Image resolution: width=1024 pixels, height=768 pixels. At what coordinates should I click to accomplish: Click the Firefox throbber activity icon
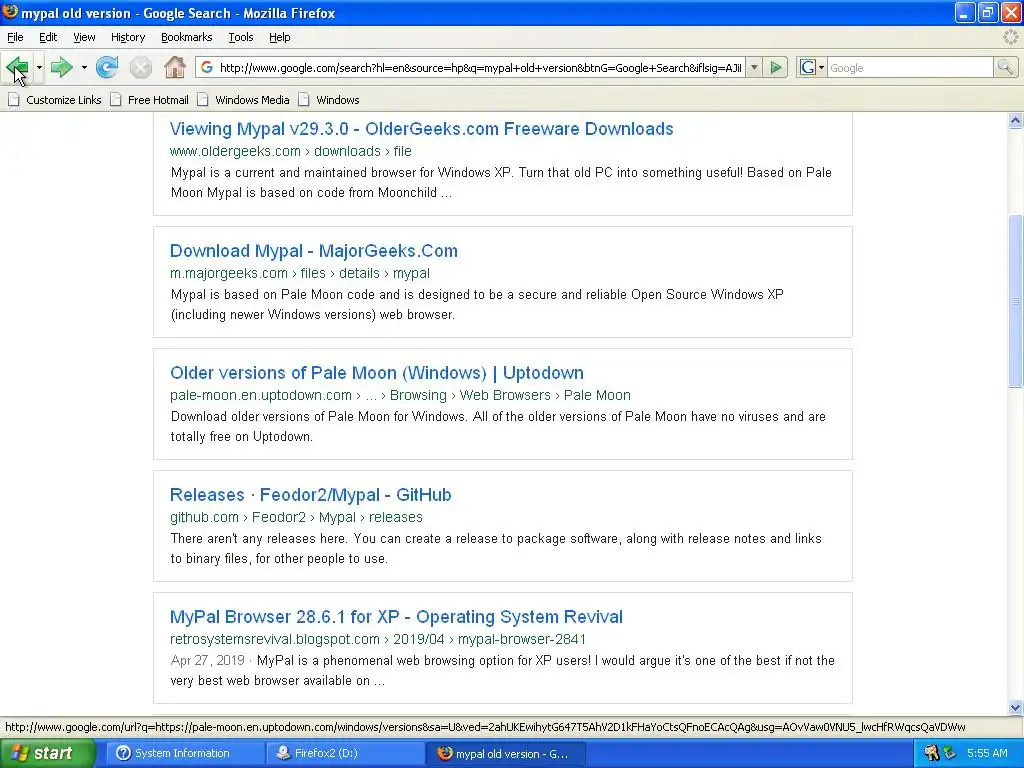(1010, 37)
